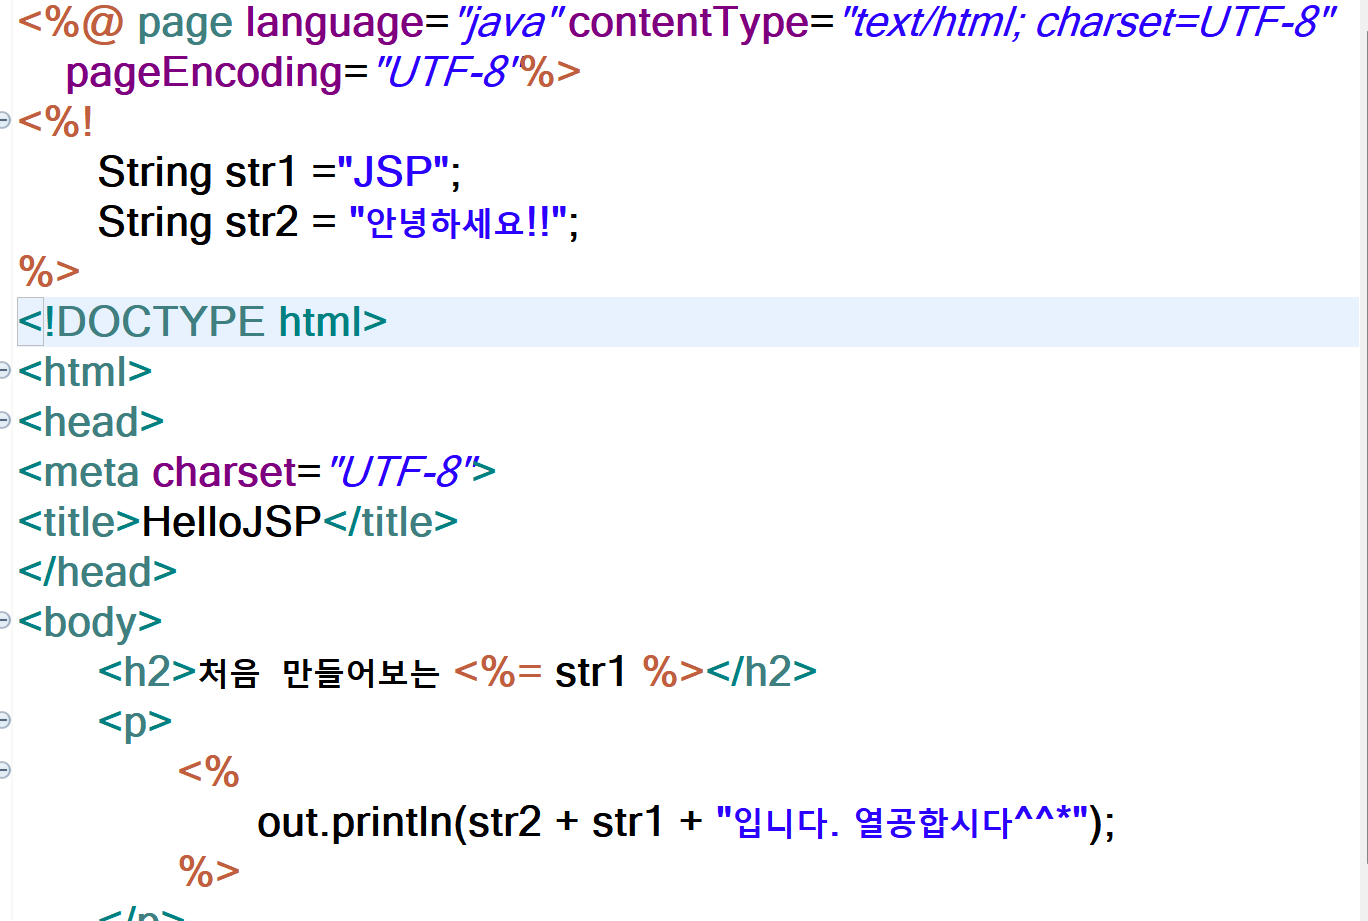Click the </title> closing tag
Image resolution: width=1368 pixels, height=921 pixels.
(390, 522)
